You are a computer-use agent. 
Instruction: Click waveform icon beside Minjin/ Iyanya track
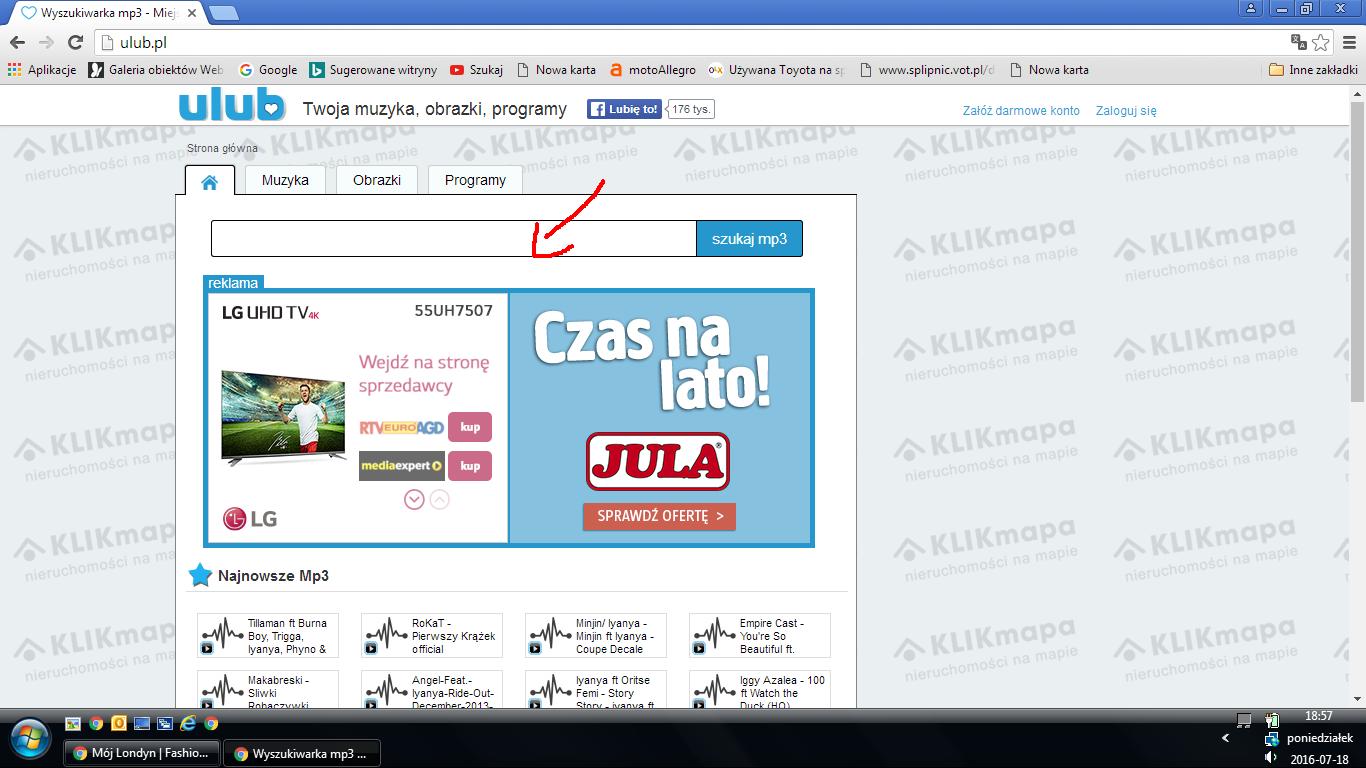pyautogui.click(x=550, y=636)
